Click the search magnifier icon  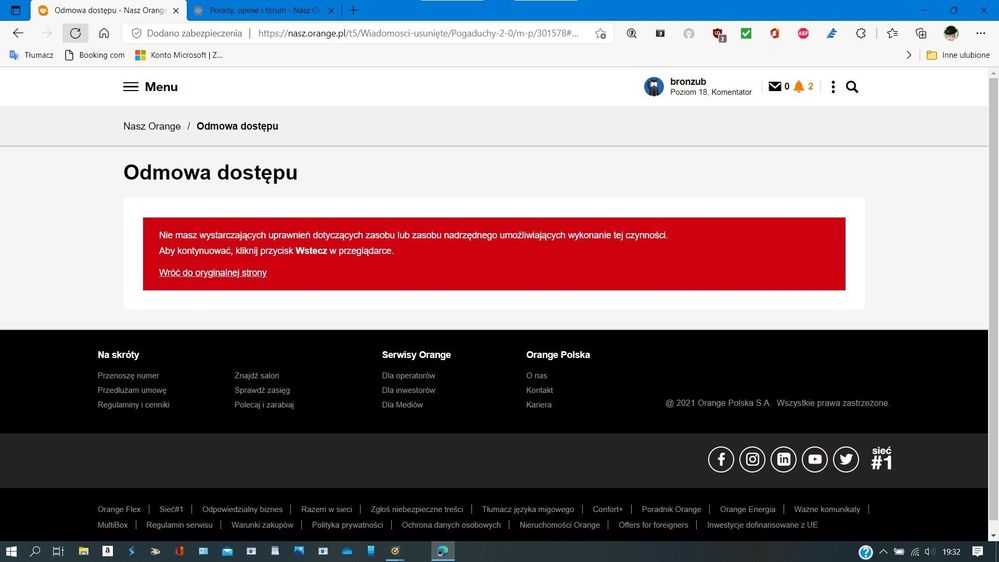coord(852,87)
